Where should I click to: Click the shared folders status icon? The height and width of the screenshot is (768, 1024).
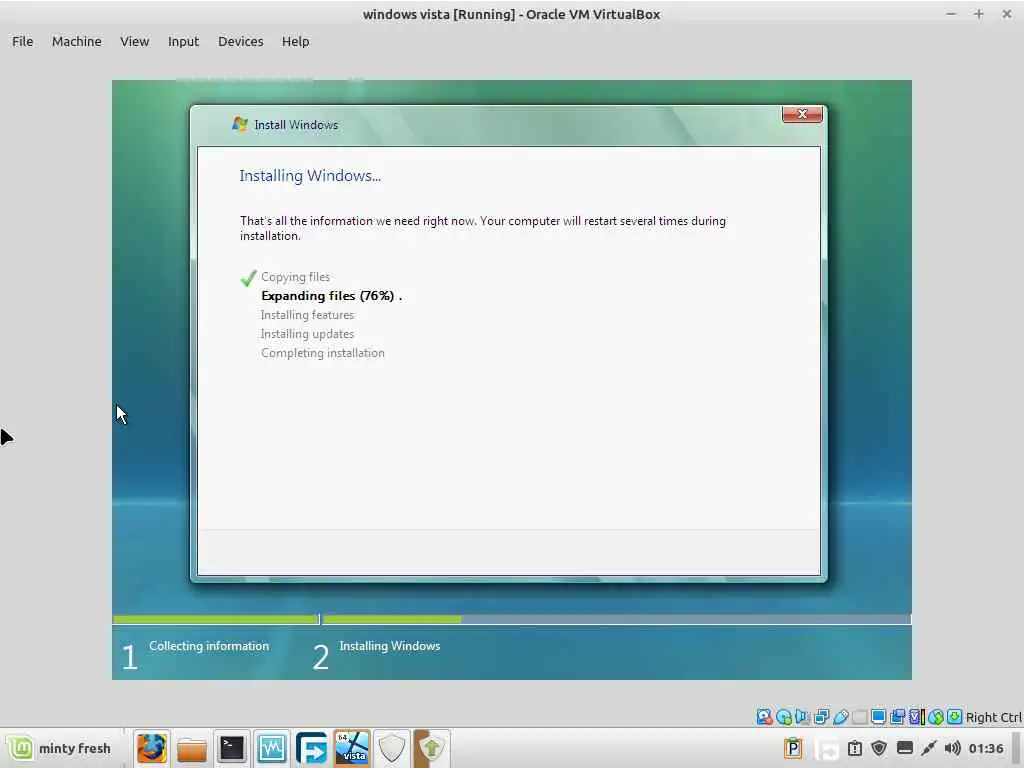(x=859, y=717)
